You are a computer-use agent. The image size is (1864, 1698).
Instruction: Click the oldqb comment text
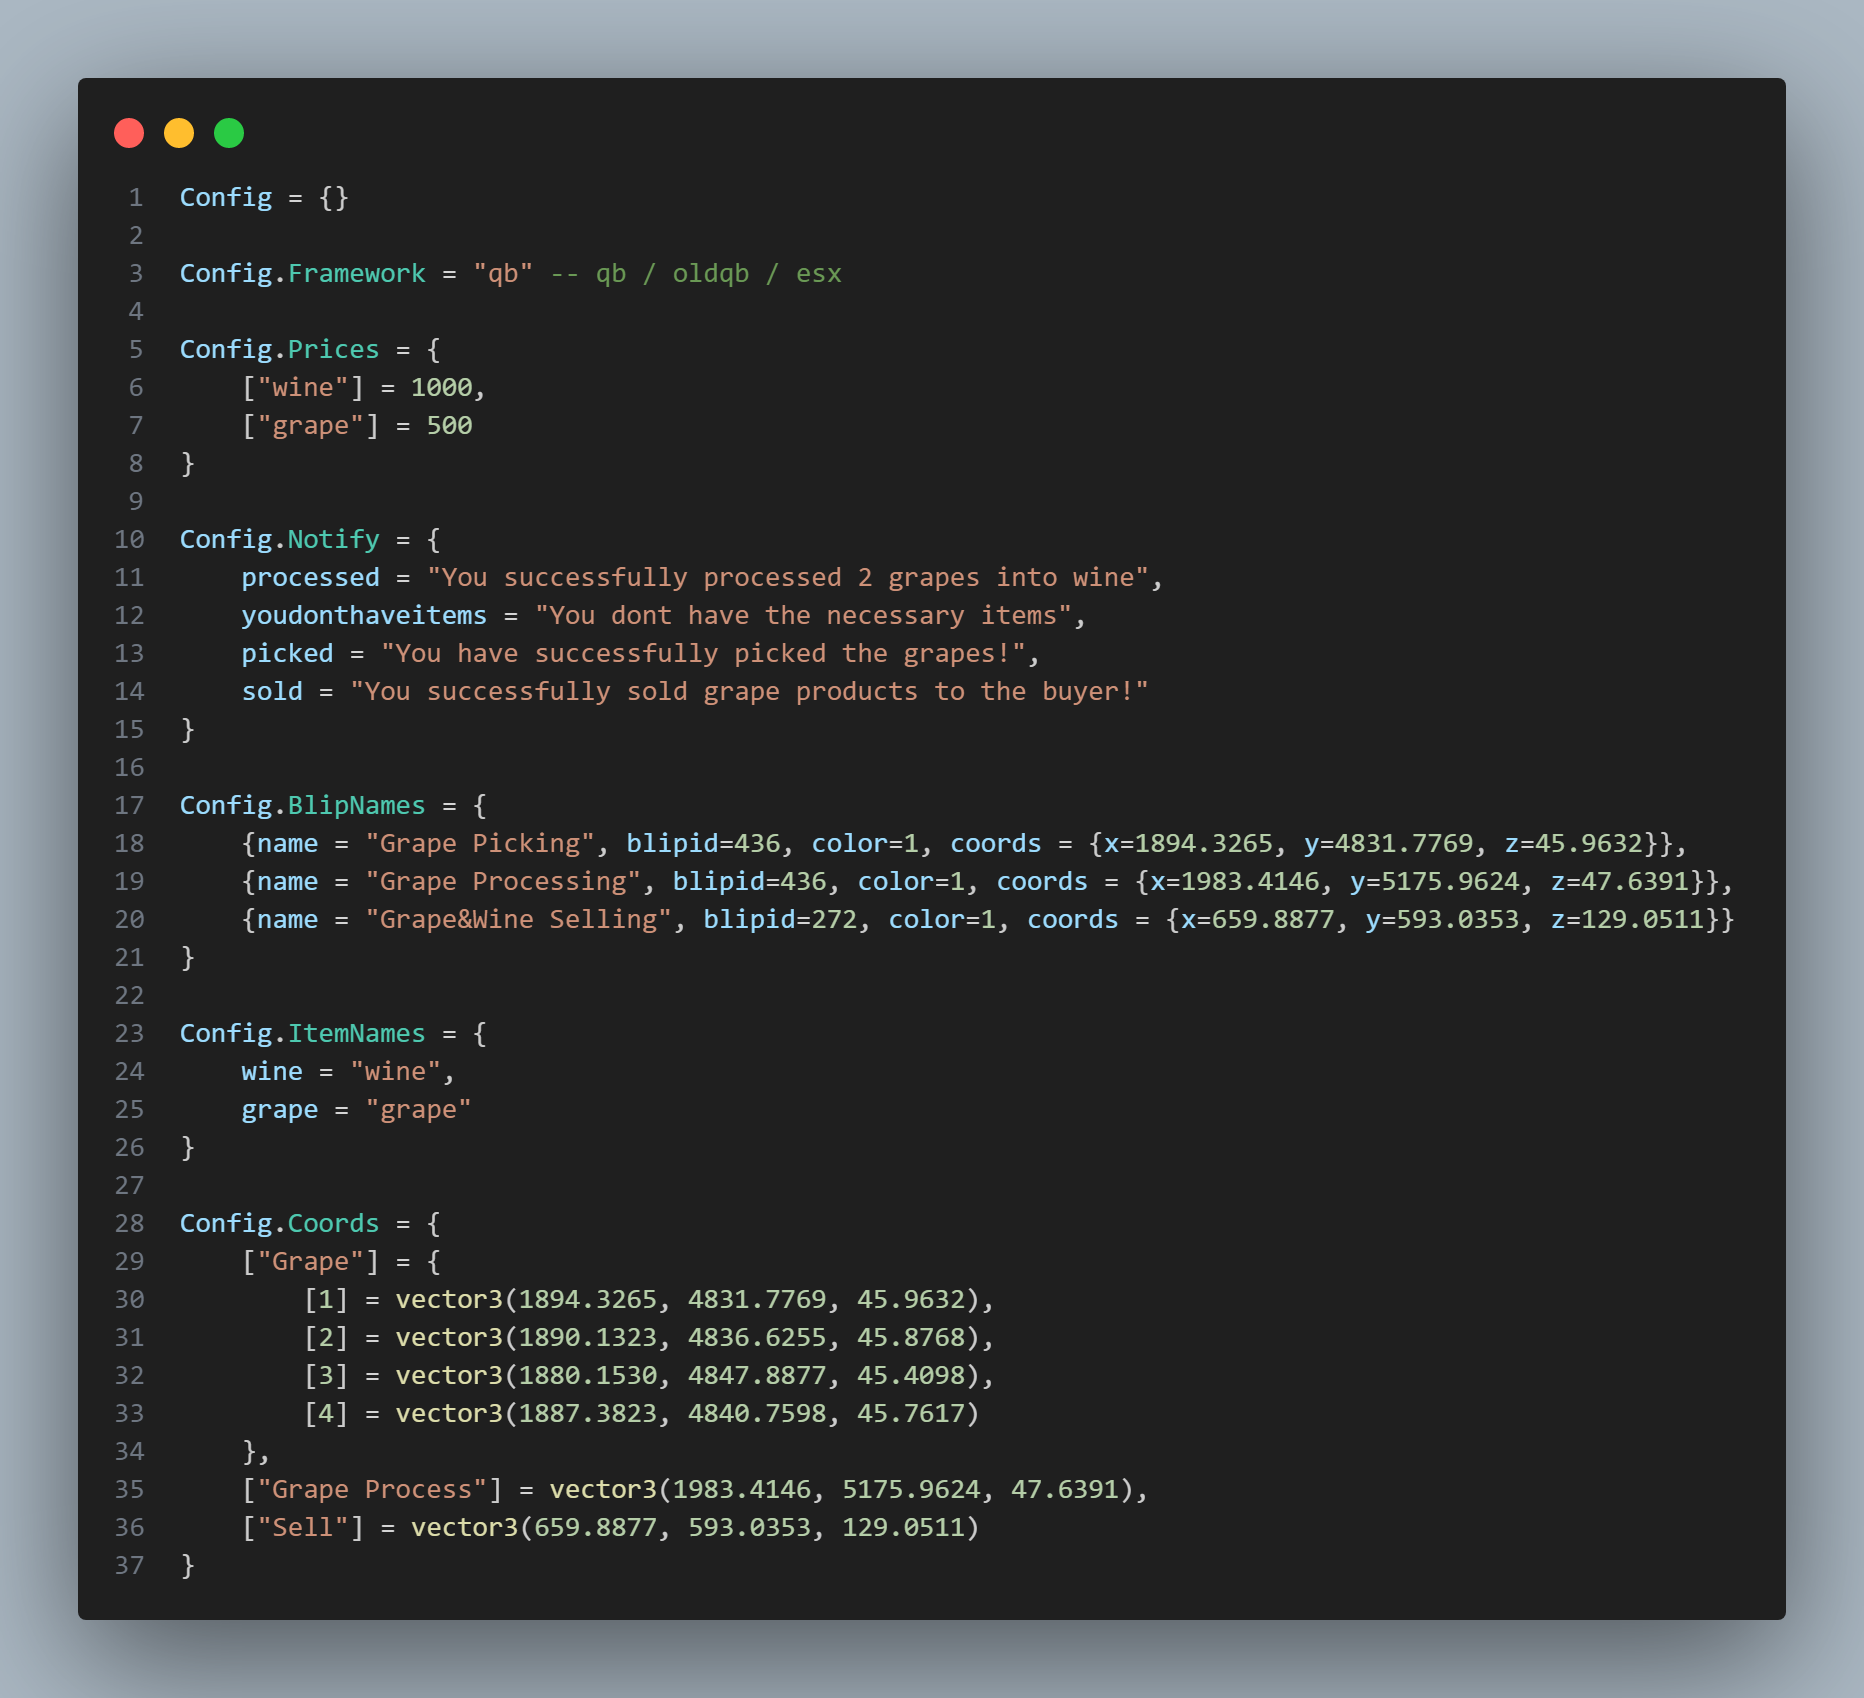click(710, 274)
